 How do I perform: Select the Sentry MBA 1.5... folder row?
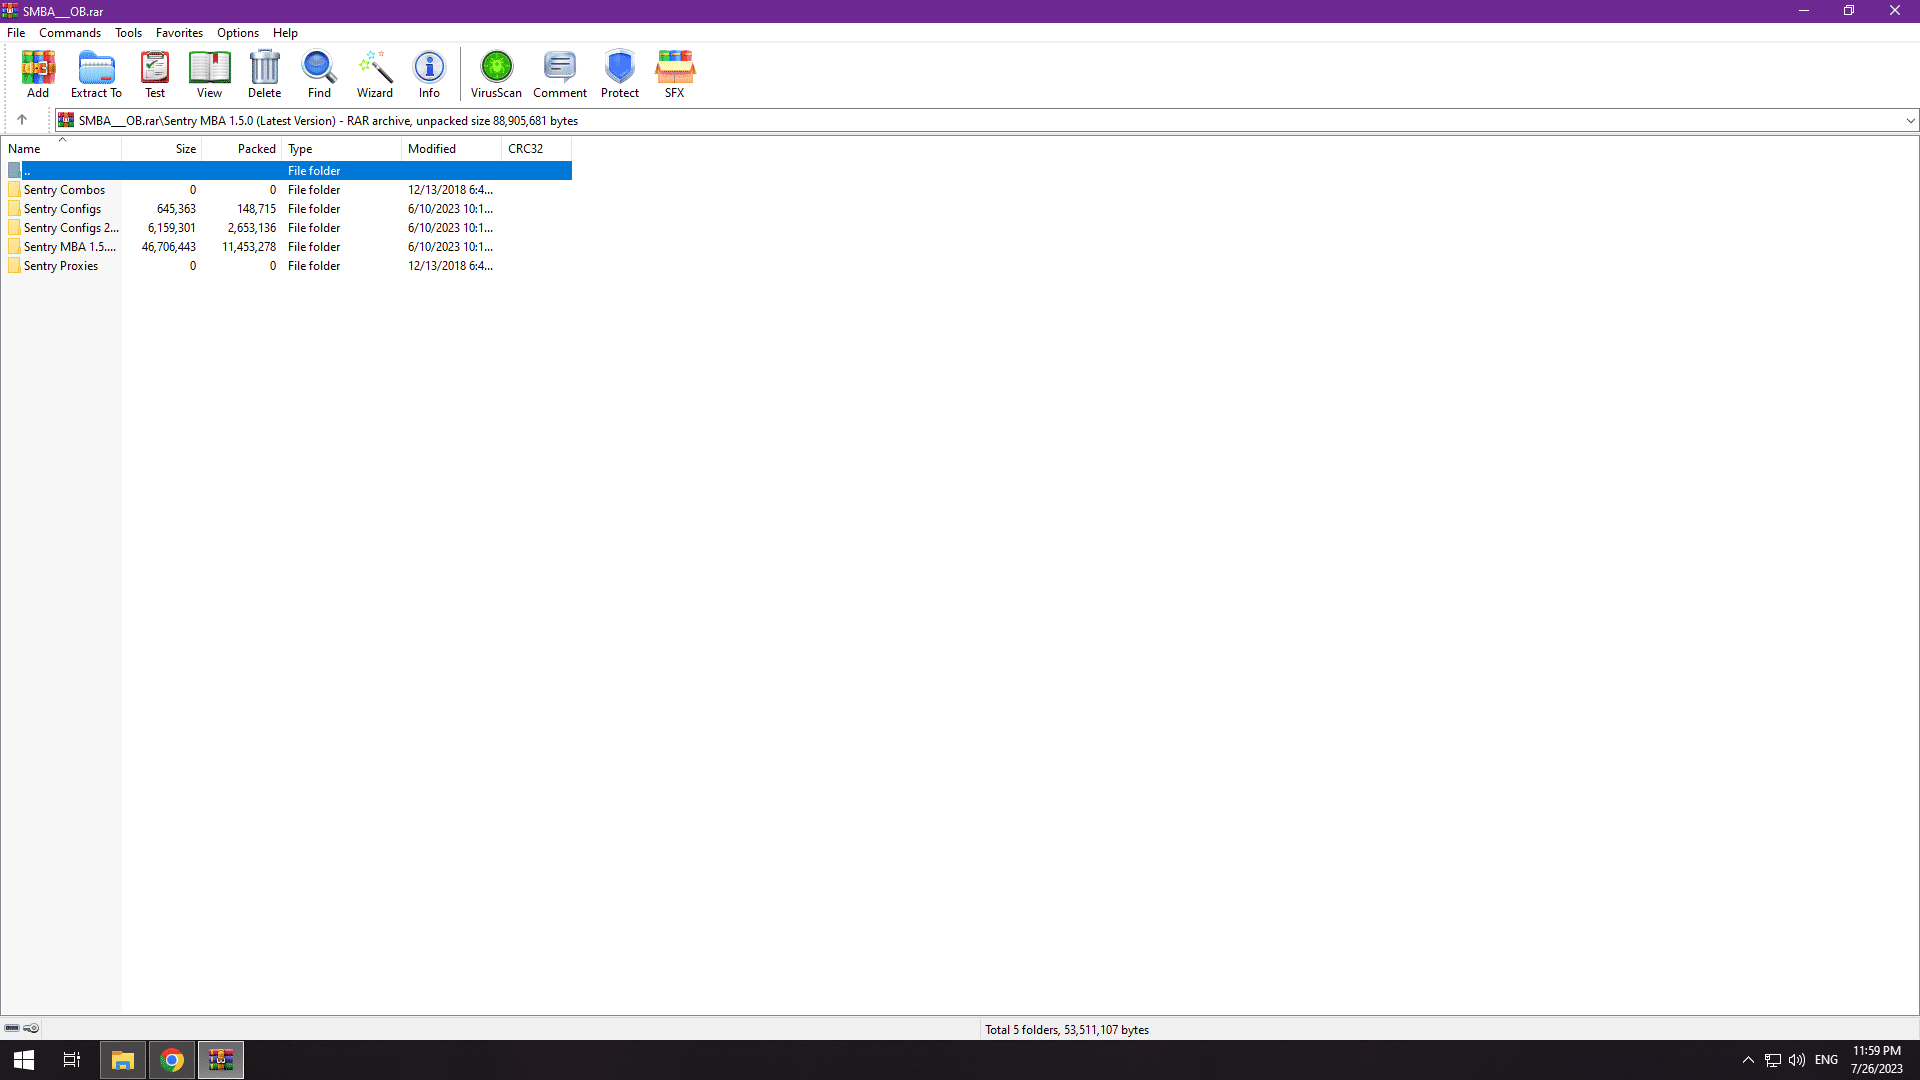[287, 247]
